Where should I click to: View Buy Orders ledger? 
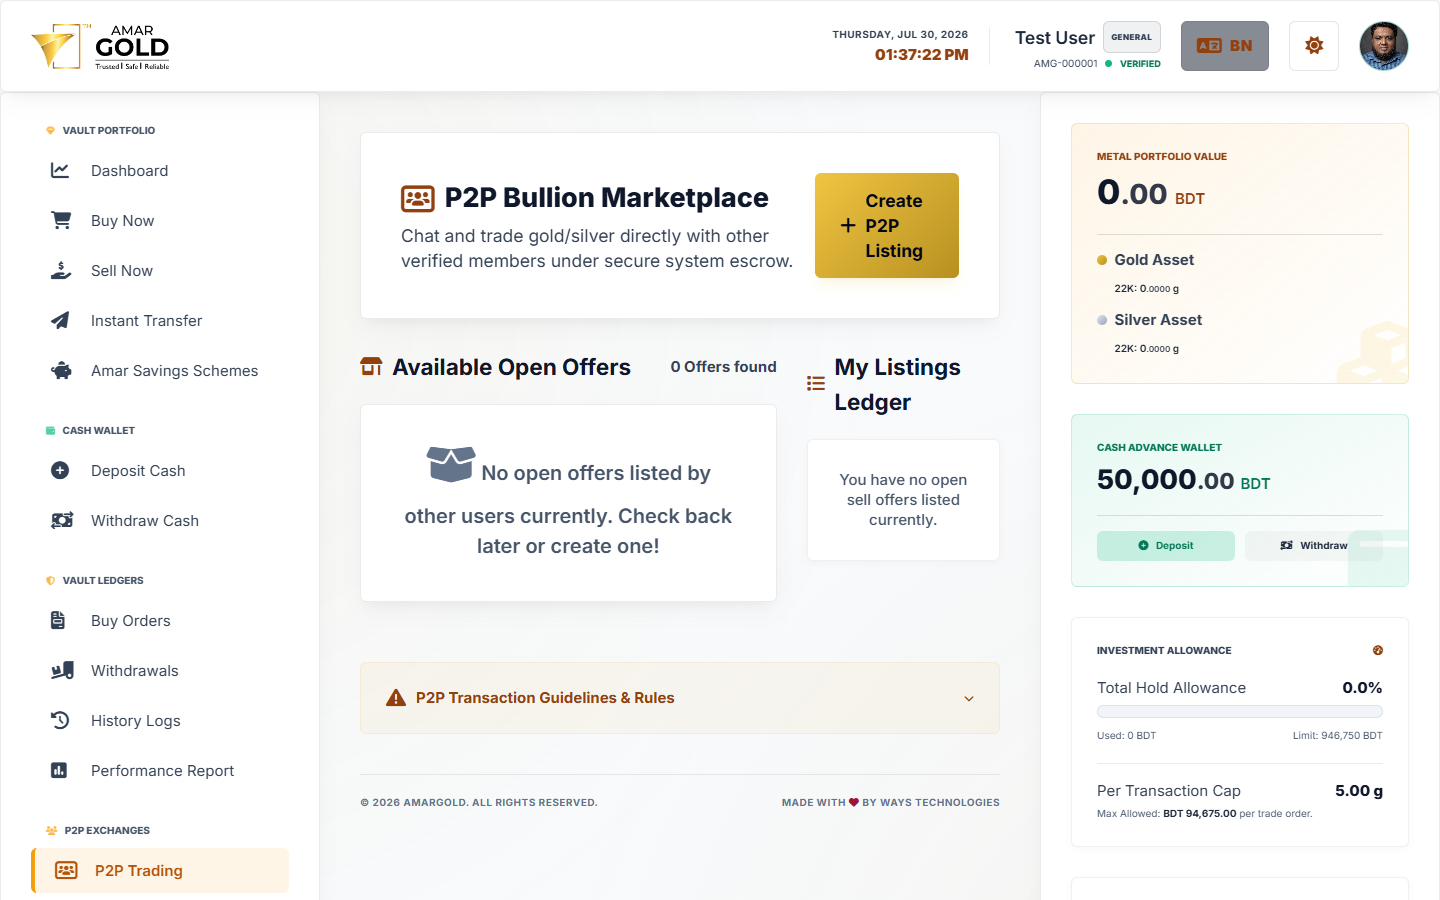(160, 620)
